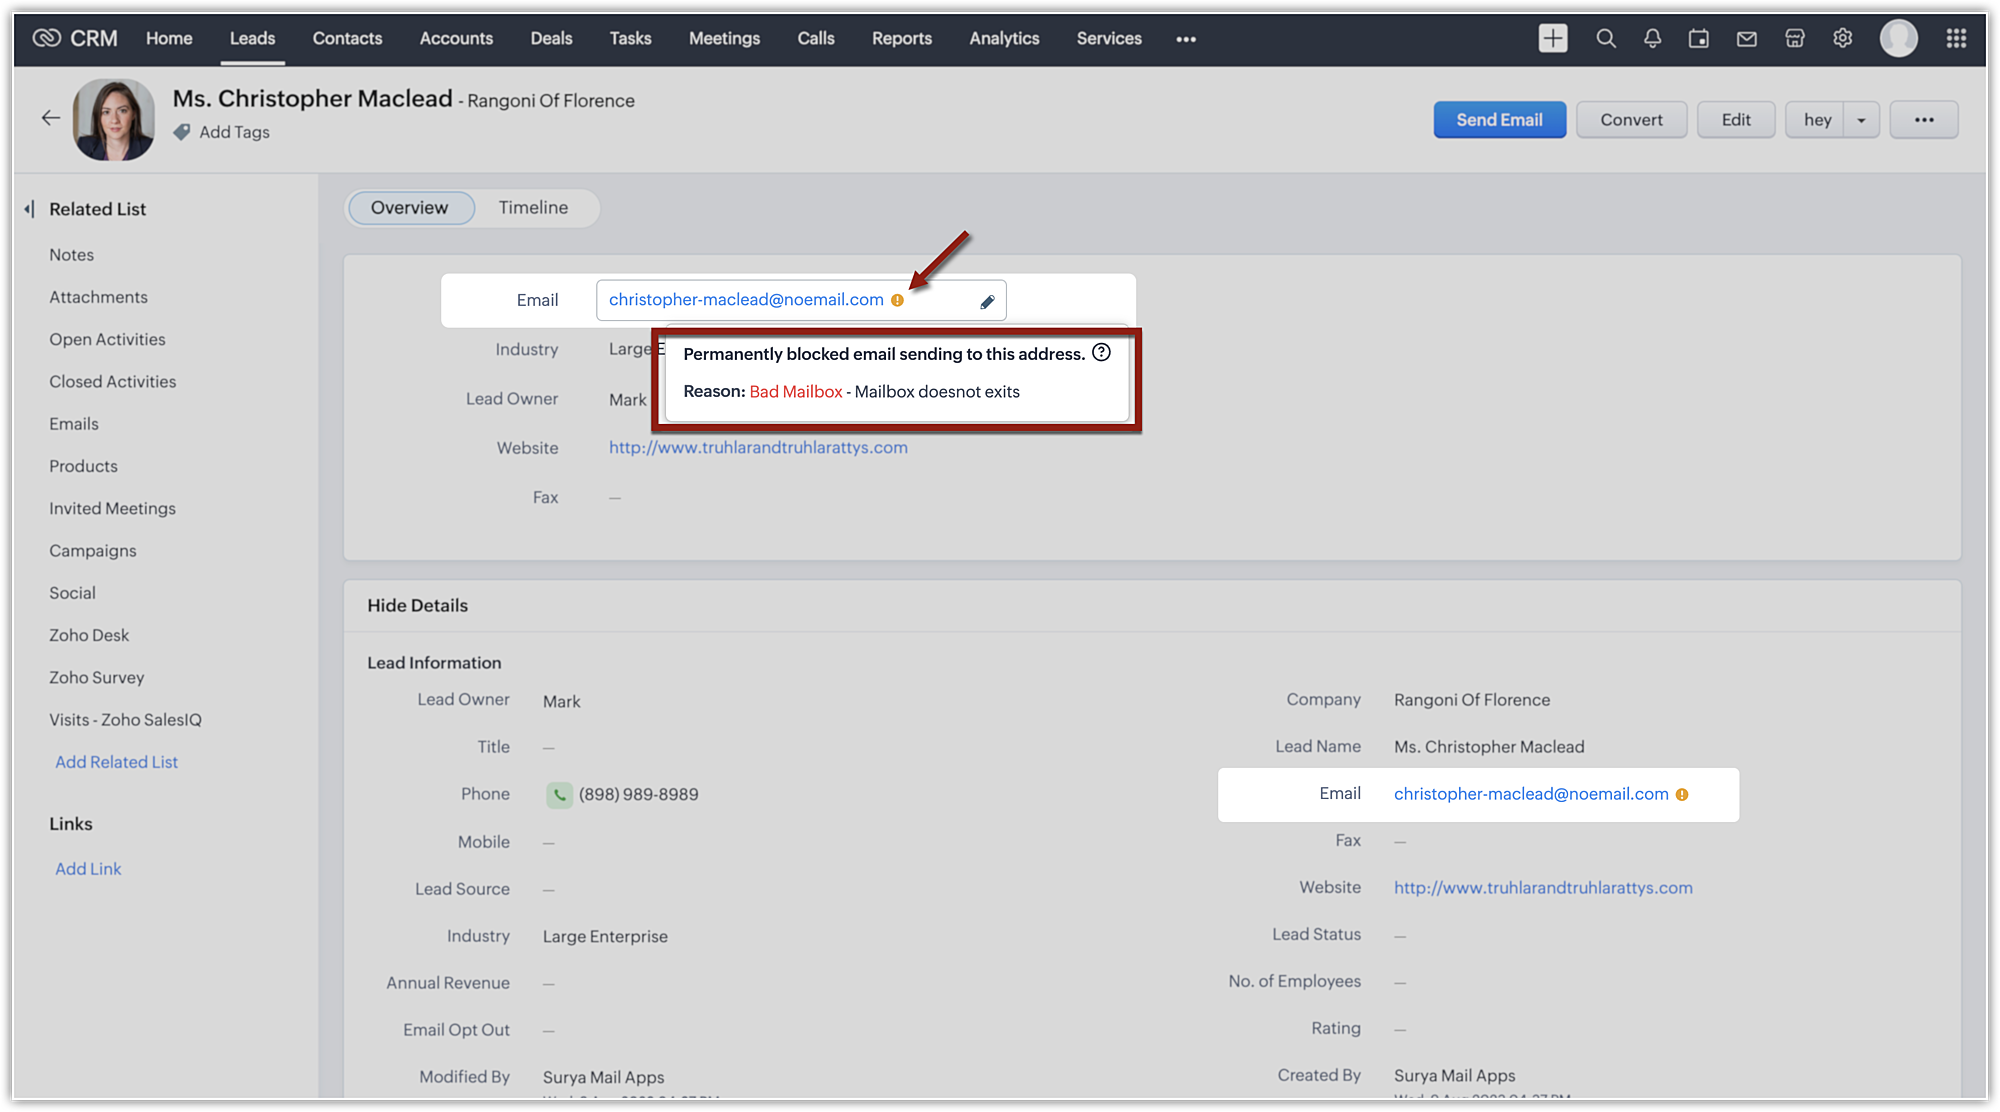Open the more actions ellipsis button
Viewport: 2000px width, 1112px height.
(1923, 120)
